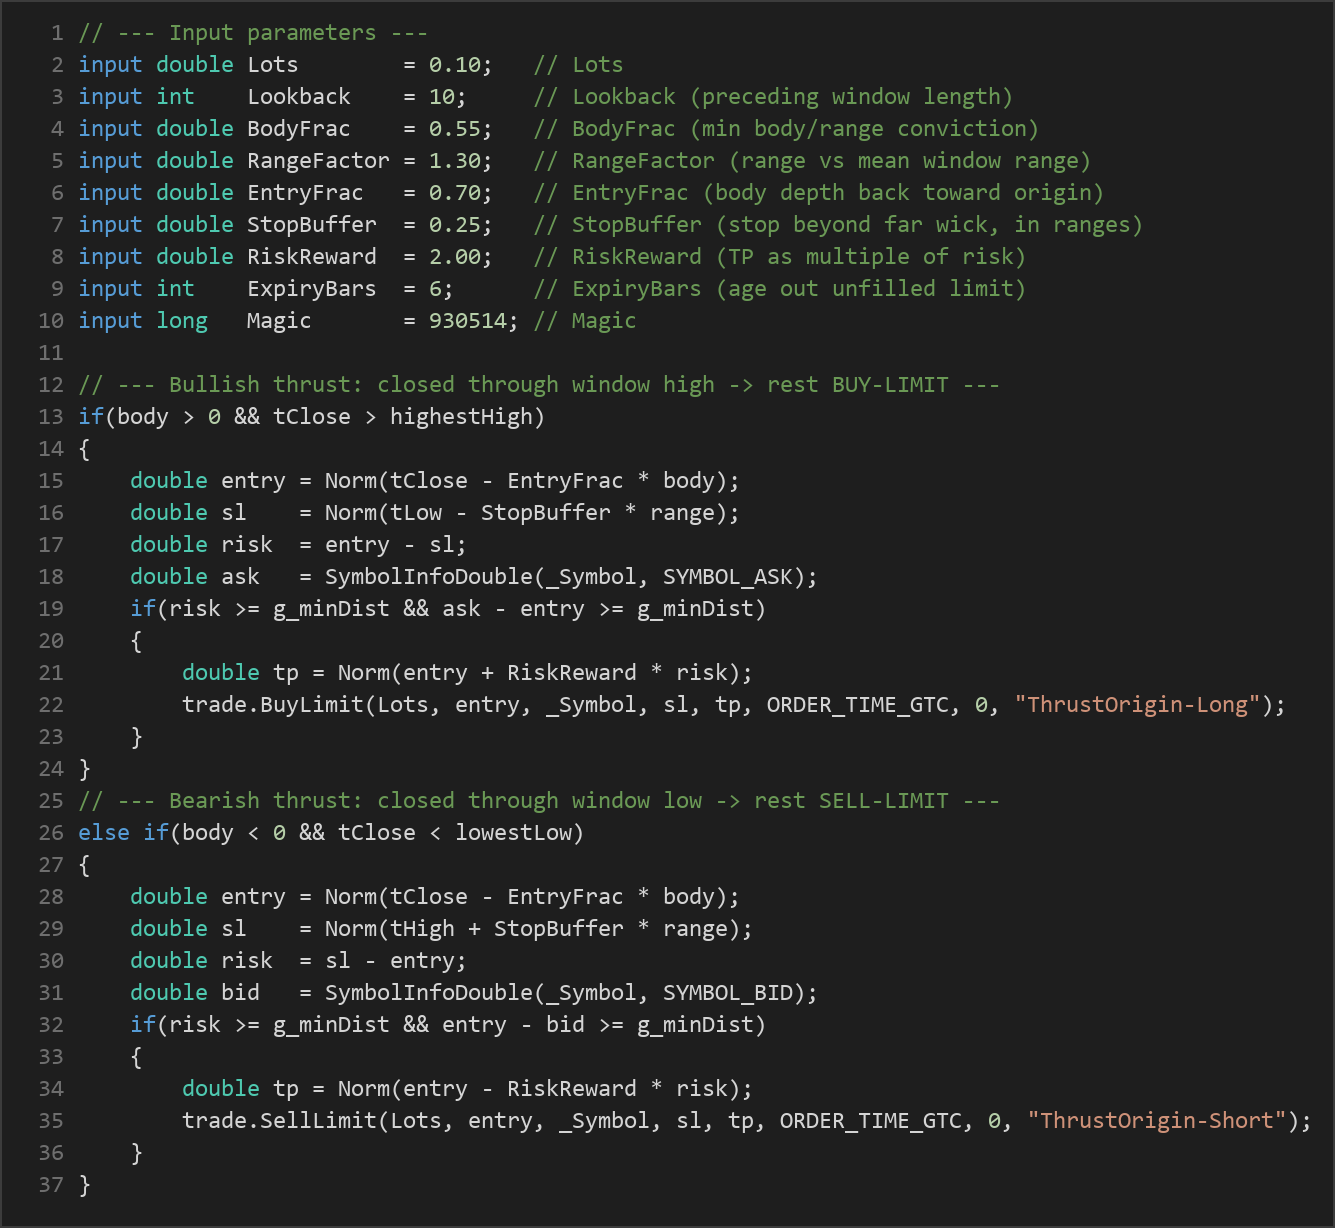Click comment '// RiskReward (TP as multiple of risk)'

point(780,257)
